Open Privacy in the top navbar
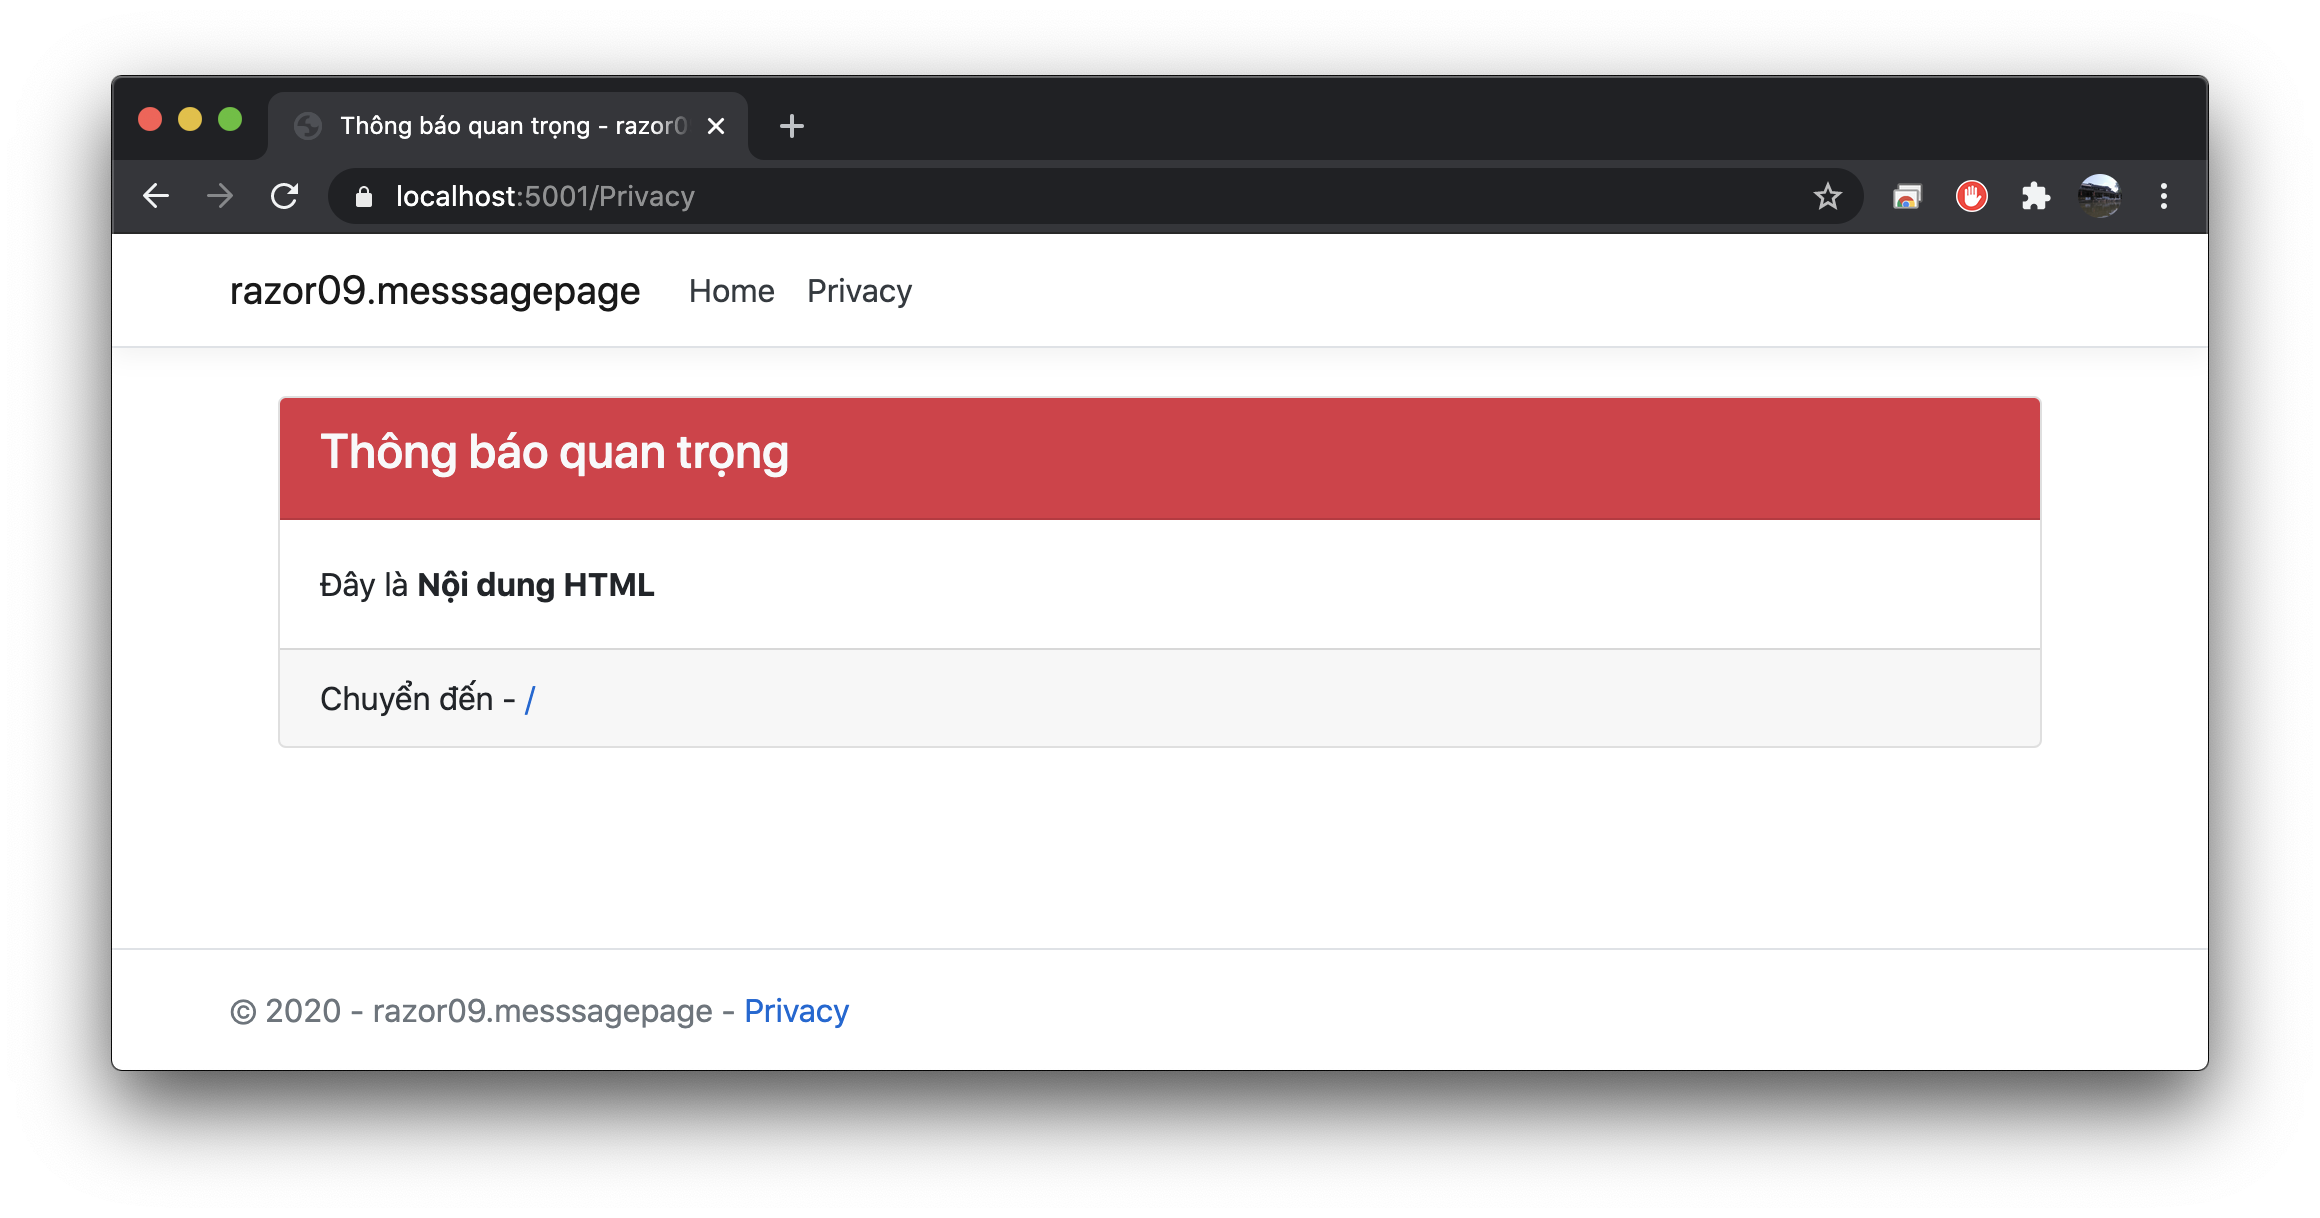 coord(859,291)
